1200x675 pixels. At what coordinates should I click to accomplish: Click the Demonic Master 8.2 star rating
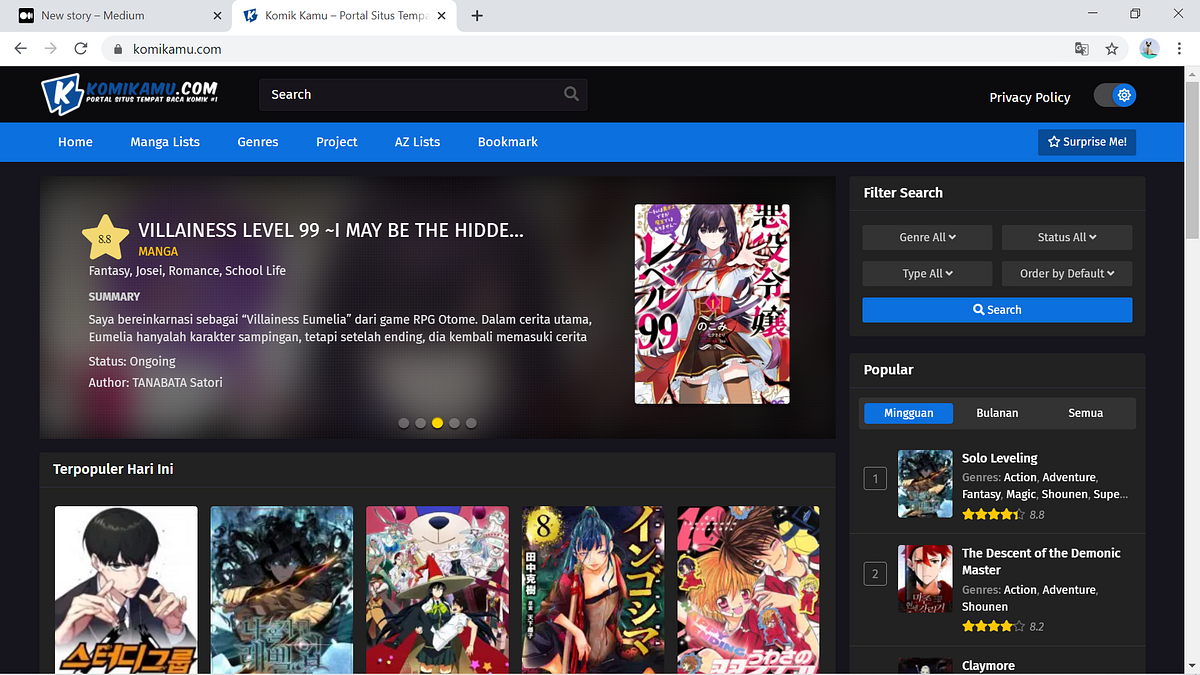[993, 627]
